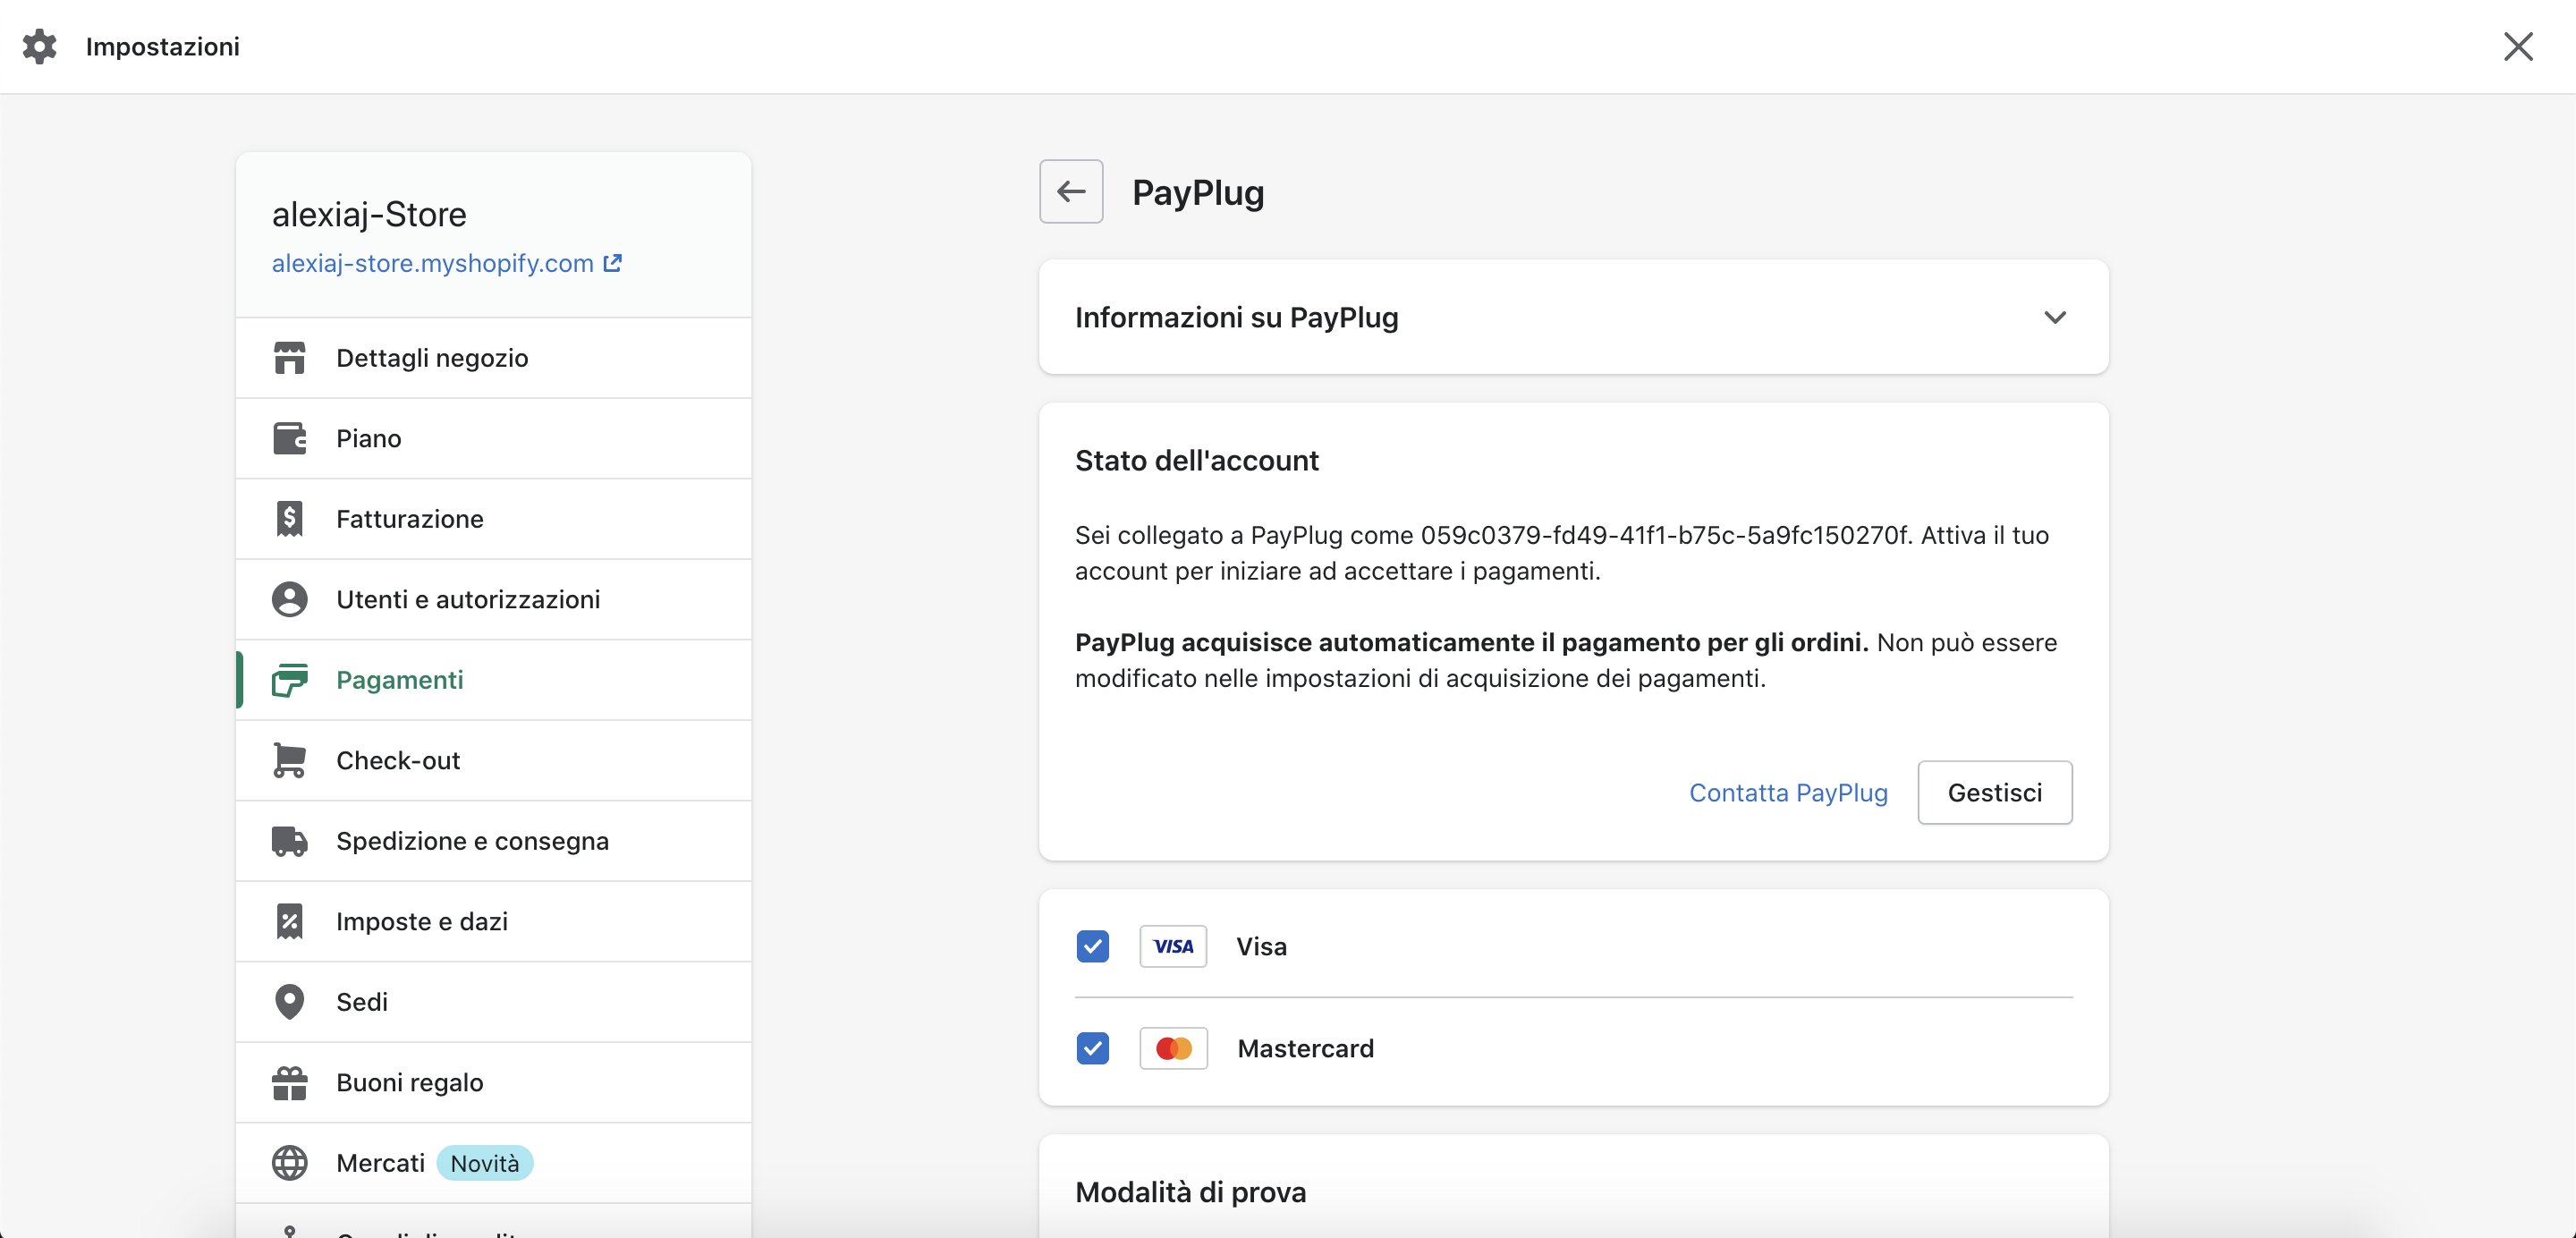The image size is (2576, 1238).
Task: Click the Stato dell'account heading
Action: [x=1196, y=460]
